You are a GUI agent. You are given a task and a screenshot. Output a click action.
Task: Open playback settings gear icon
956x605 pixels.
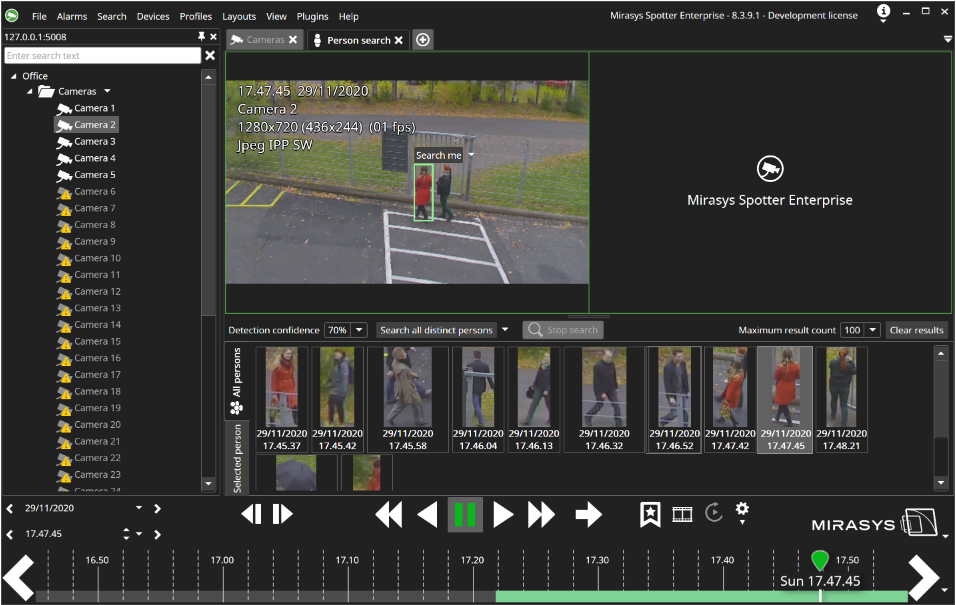[742, 511]
